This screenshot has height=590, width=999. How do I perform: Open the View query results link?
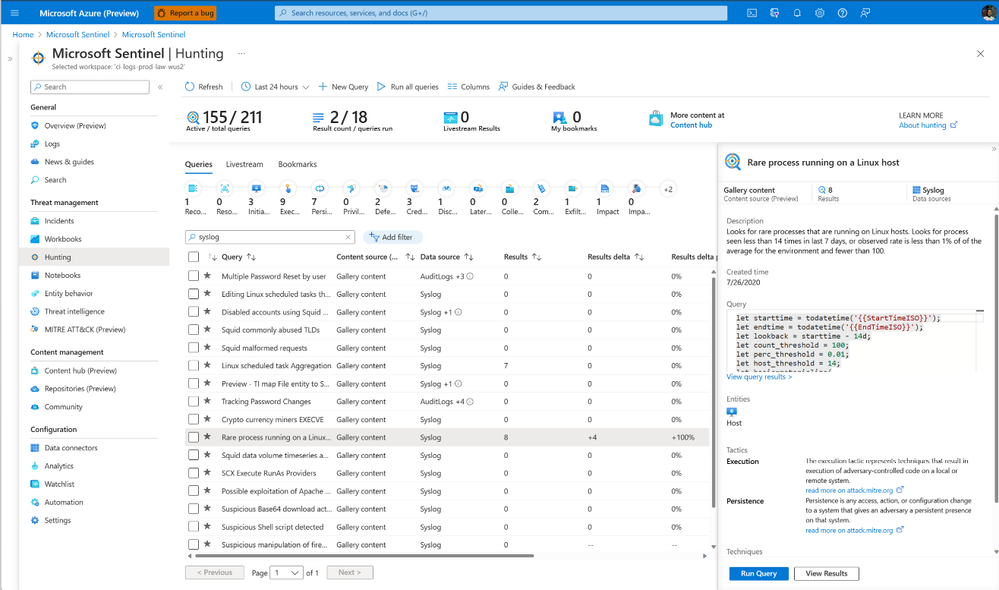pos(759,377)
